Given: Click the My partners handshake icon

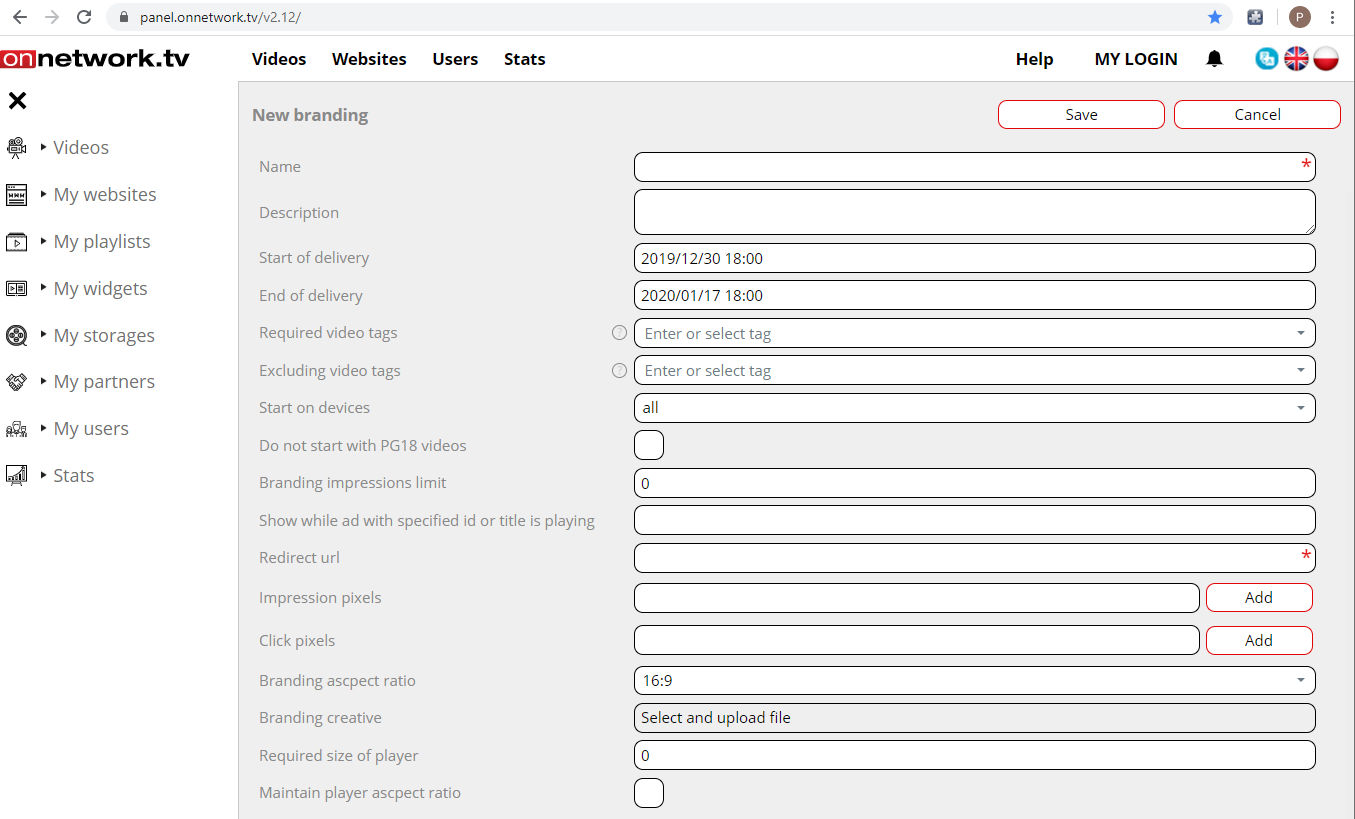Looking at the screenshot, I should click(16, 382).
